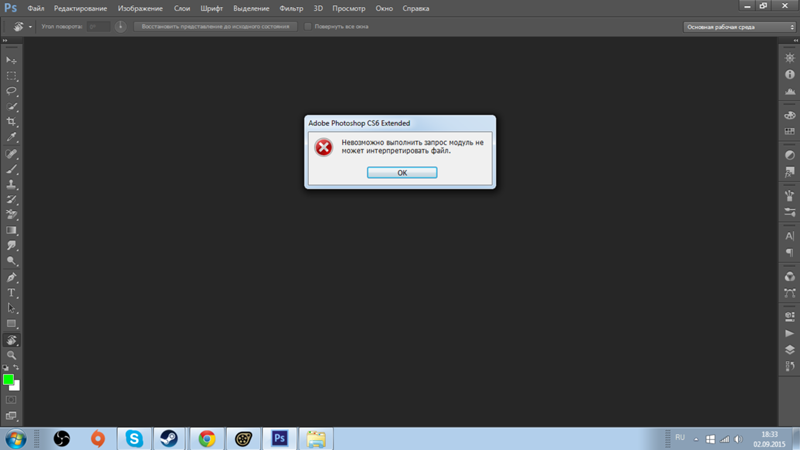Open the Actions panel
Viewport: 800px width, 450px height.
(x=790, y=333)
